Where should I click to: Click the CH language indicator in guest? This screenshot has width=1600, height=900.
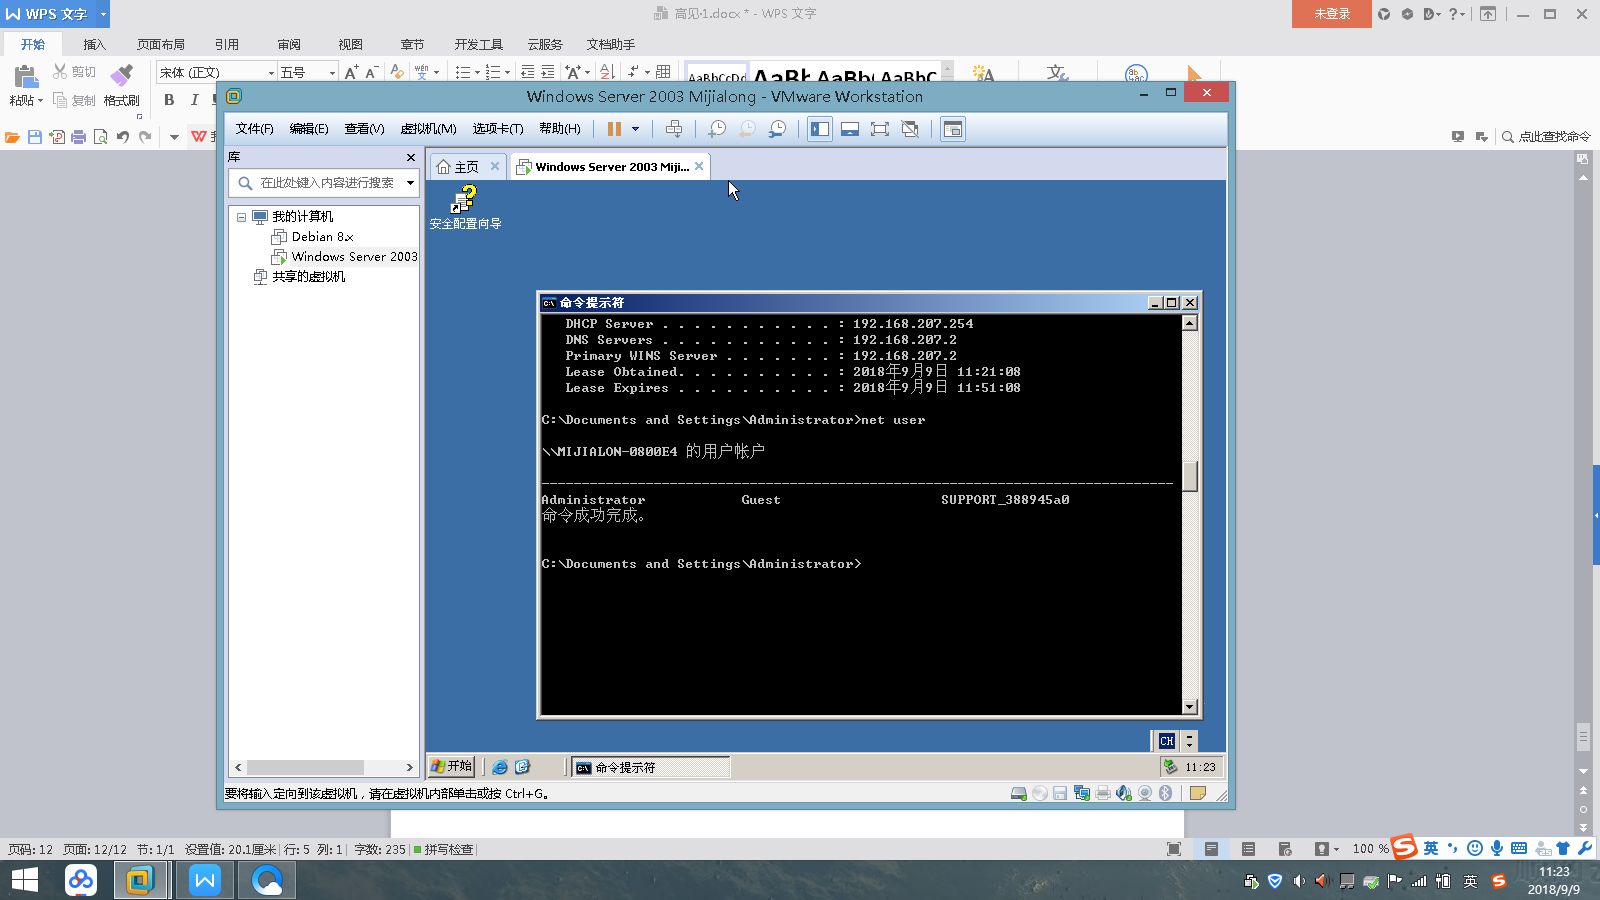[1167, 741]
